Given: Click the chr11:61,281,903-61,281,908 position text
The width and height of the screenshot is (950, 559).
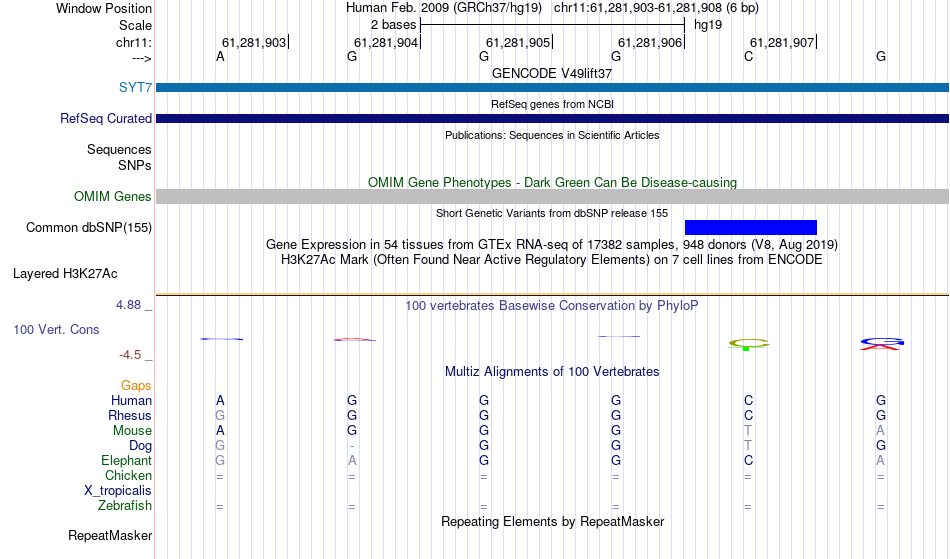Looking at the screenshot, I should (x=638, y=8).
